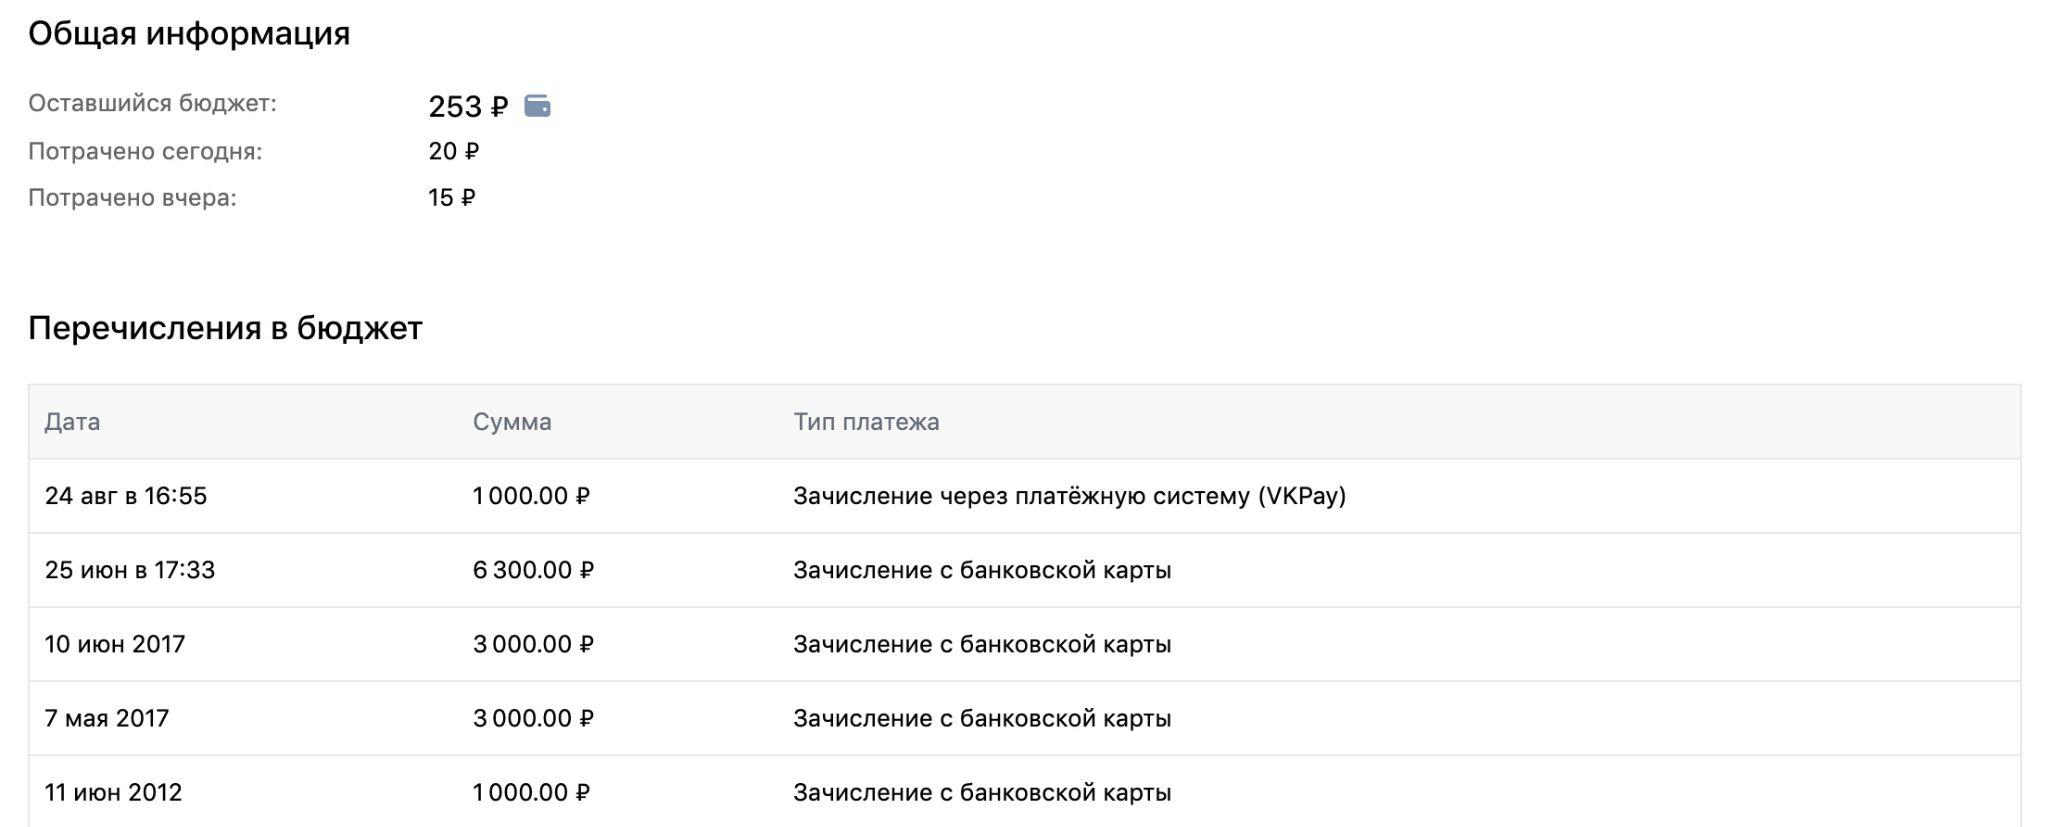Select the 10 июн 2017 row date
Screen dimensions: 2048x827
[115, 644]
